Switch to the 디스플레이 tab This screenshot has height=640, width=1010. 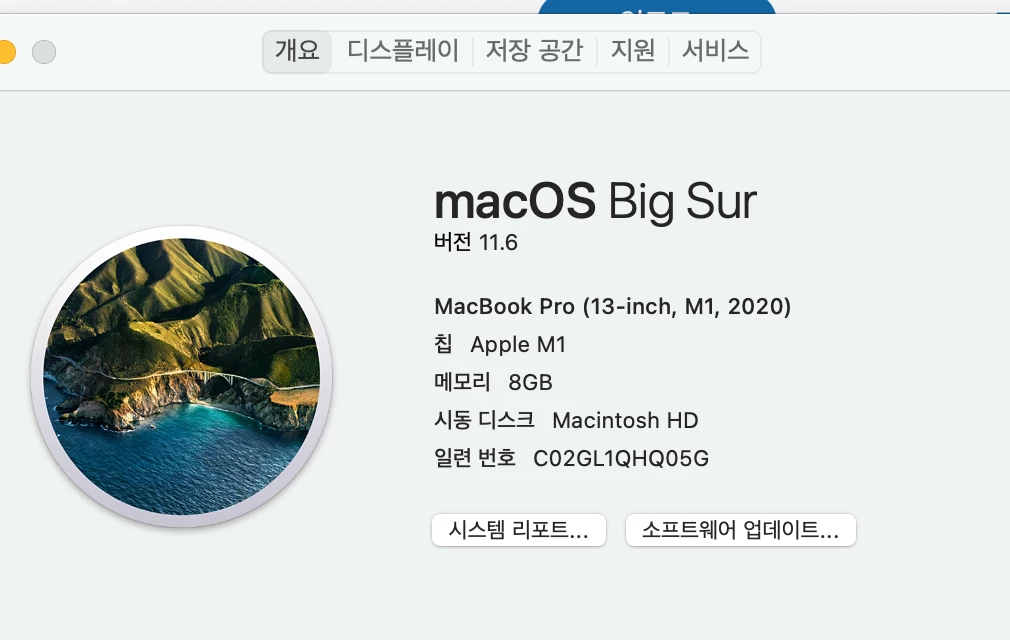tap(403, 52)
